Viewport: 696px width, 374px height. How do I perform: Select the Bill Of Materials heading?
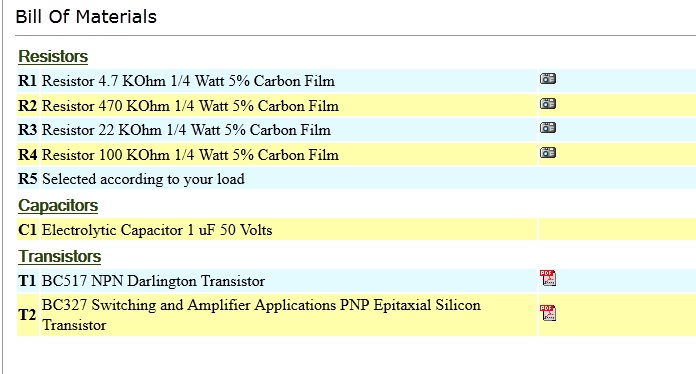[86, 17]
